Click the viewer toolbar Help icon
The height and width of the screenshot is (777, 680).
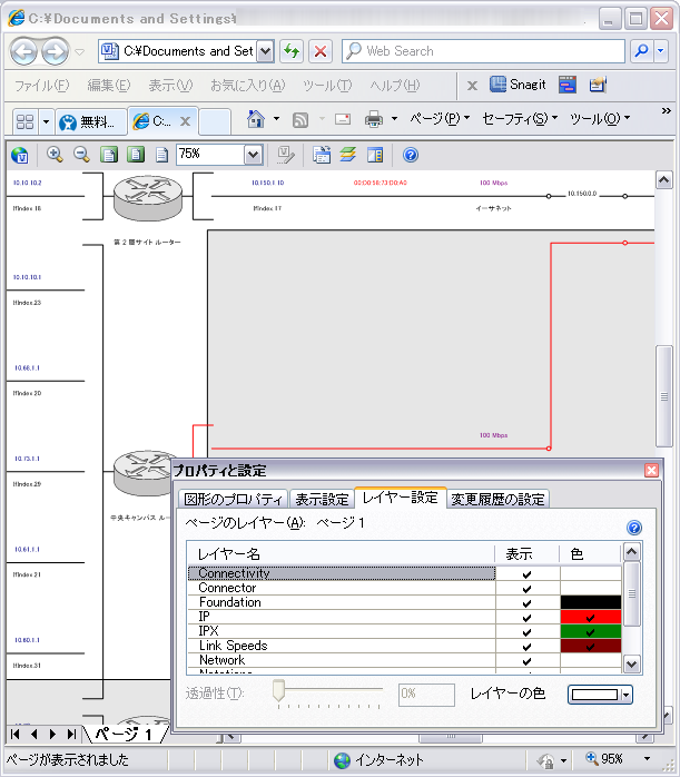pyautogui.click(x=410, y=155)
